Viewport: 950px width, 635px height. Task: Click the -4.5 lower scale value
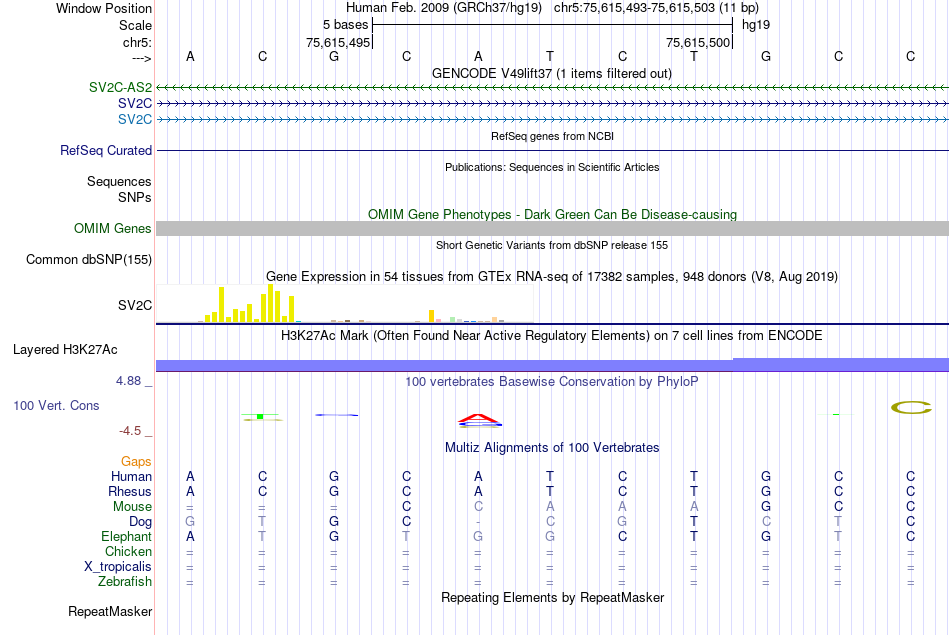click(x=130, y=431)
